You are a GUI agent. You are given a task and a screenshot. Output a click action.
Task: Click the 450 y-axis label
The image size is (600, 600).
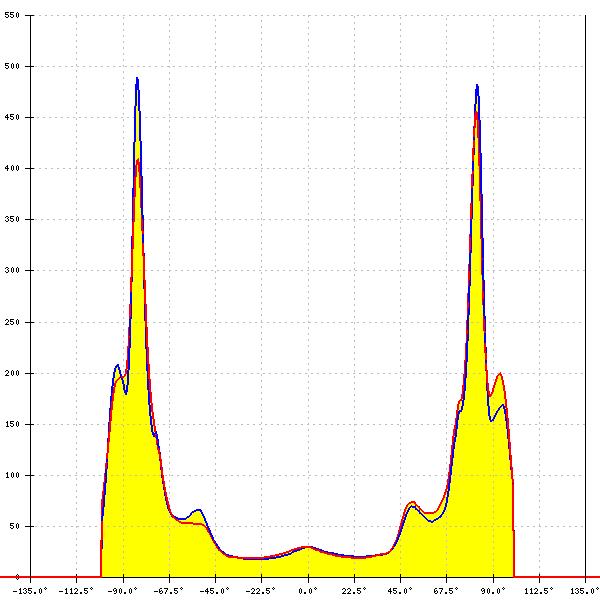tap(12, 117)
